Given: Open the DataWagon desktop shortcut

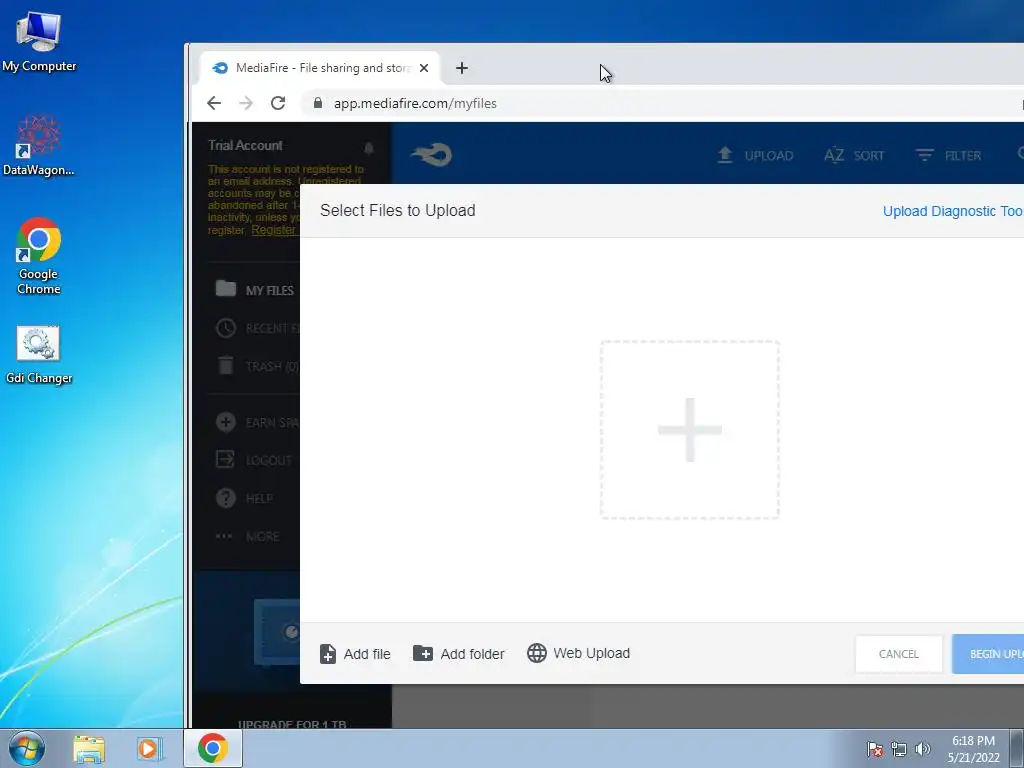Looking at the screenshot, I should point(39,145).
